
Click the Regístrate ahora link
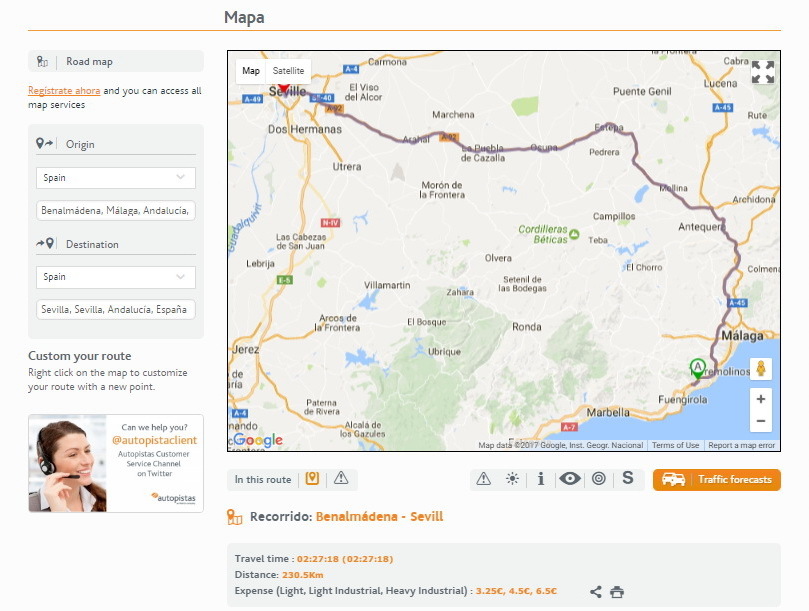[64, 91]
